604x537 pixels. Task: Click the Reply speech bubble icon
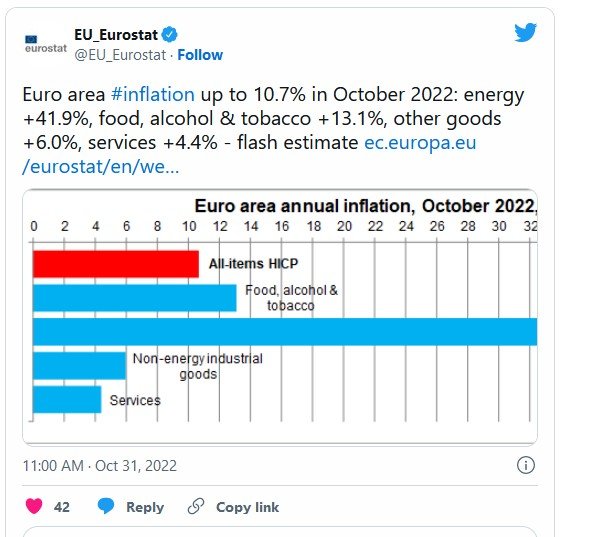coord(106,507)
